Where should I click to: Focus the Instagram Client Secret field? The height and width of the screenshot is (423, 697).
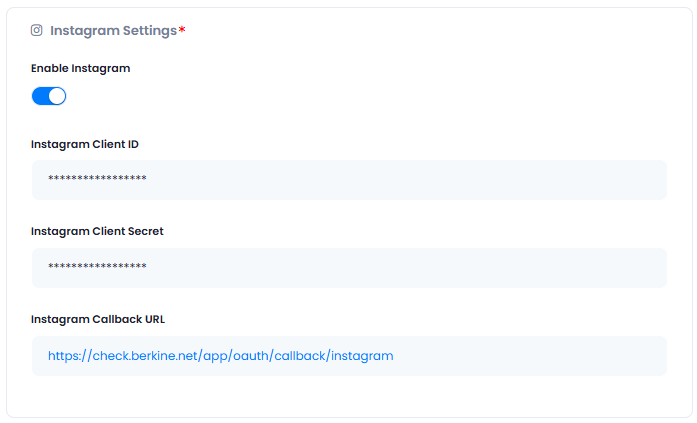point(349,267)
